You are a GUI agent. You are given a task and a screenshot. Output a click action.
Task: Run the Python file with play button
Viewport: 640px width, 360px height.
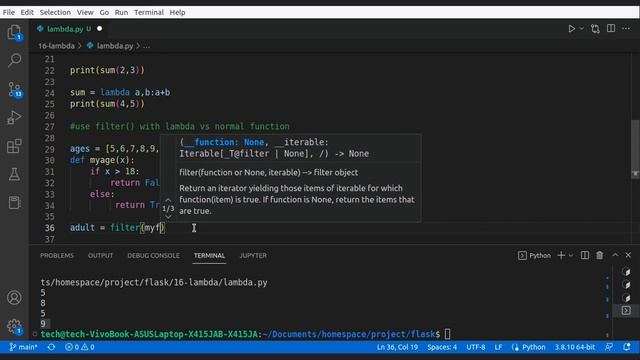[571, 29]
